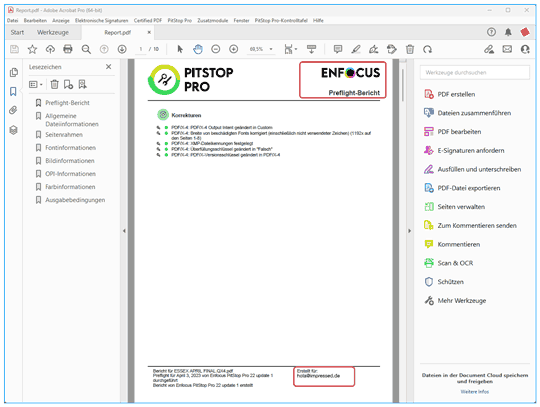The height and width of the screenshot is (407, 540).
Task: Close the Lesezeichen panel
Action: 108,66
